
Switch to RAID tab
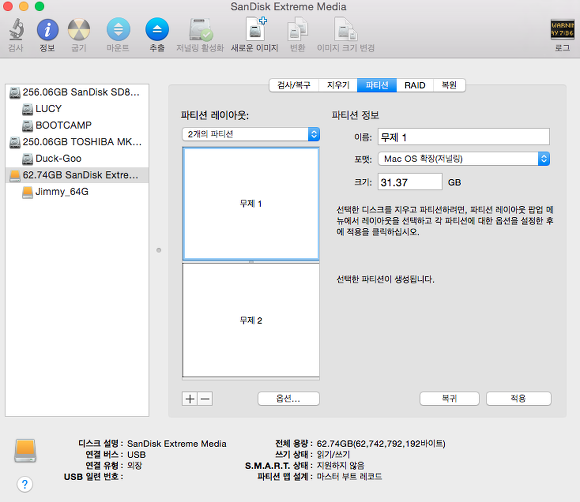(415, 85)
